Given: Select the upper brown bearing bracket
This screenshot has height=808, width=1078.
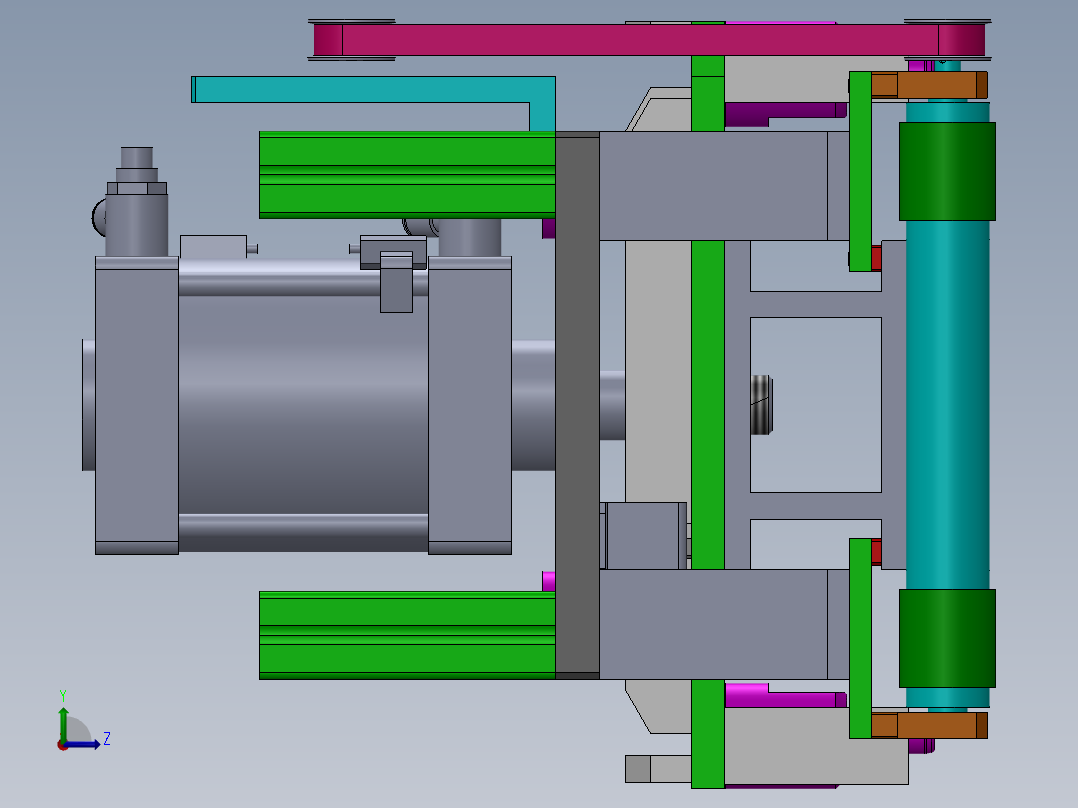Looking at the screenshot, I should click(x=929, y=85).
